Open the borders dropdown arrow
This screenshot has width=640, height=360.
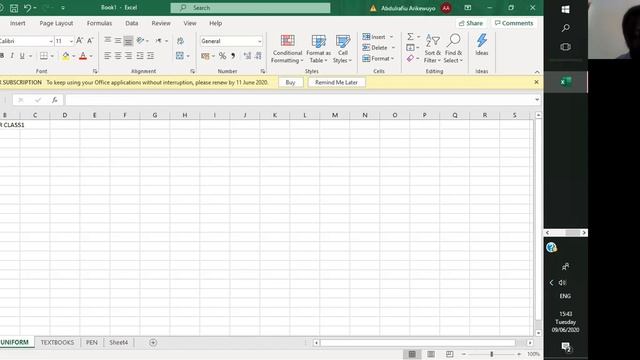(x=52, y=56)
